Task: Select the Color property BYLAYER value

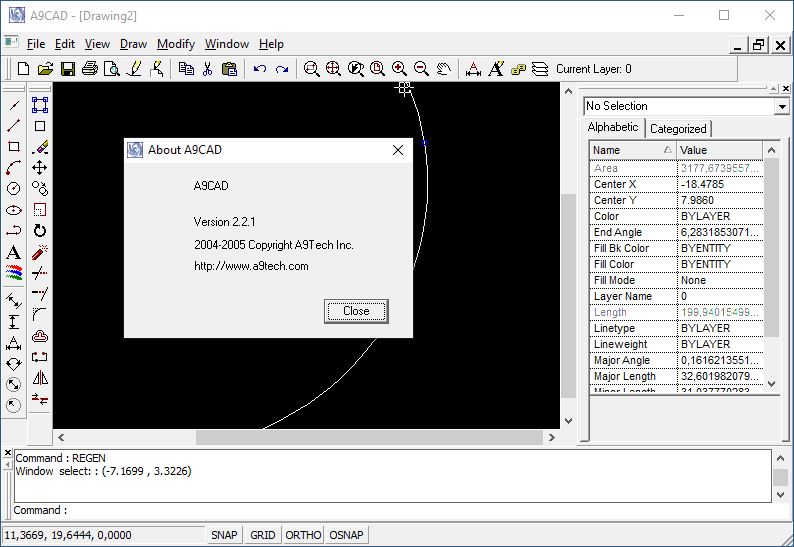Action: [x=720, y=216]
